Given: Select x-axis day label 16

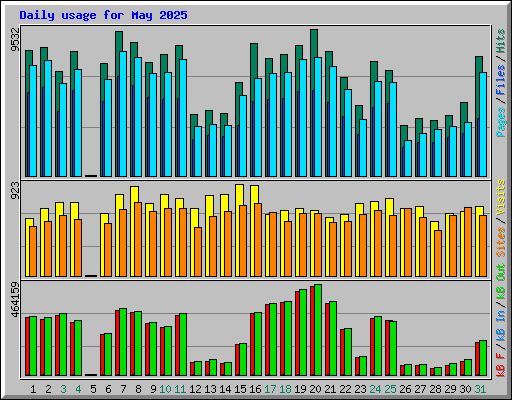Looking at the screenshot, I should 255,389.
